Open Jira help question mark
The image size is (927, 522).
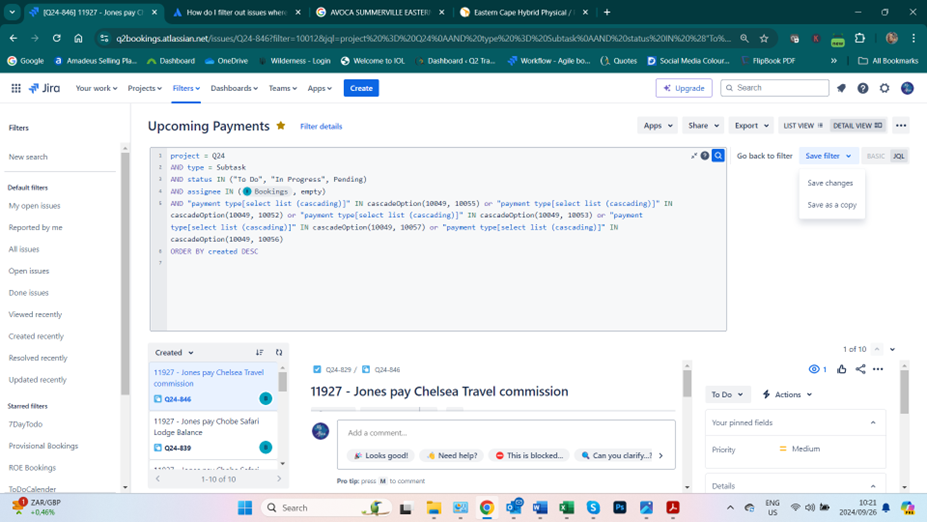(863, 88)
